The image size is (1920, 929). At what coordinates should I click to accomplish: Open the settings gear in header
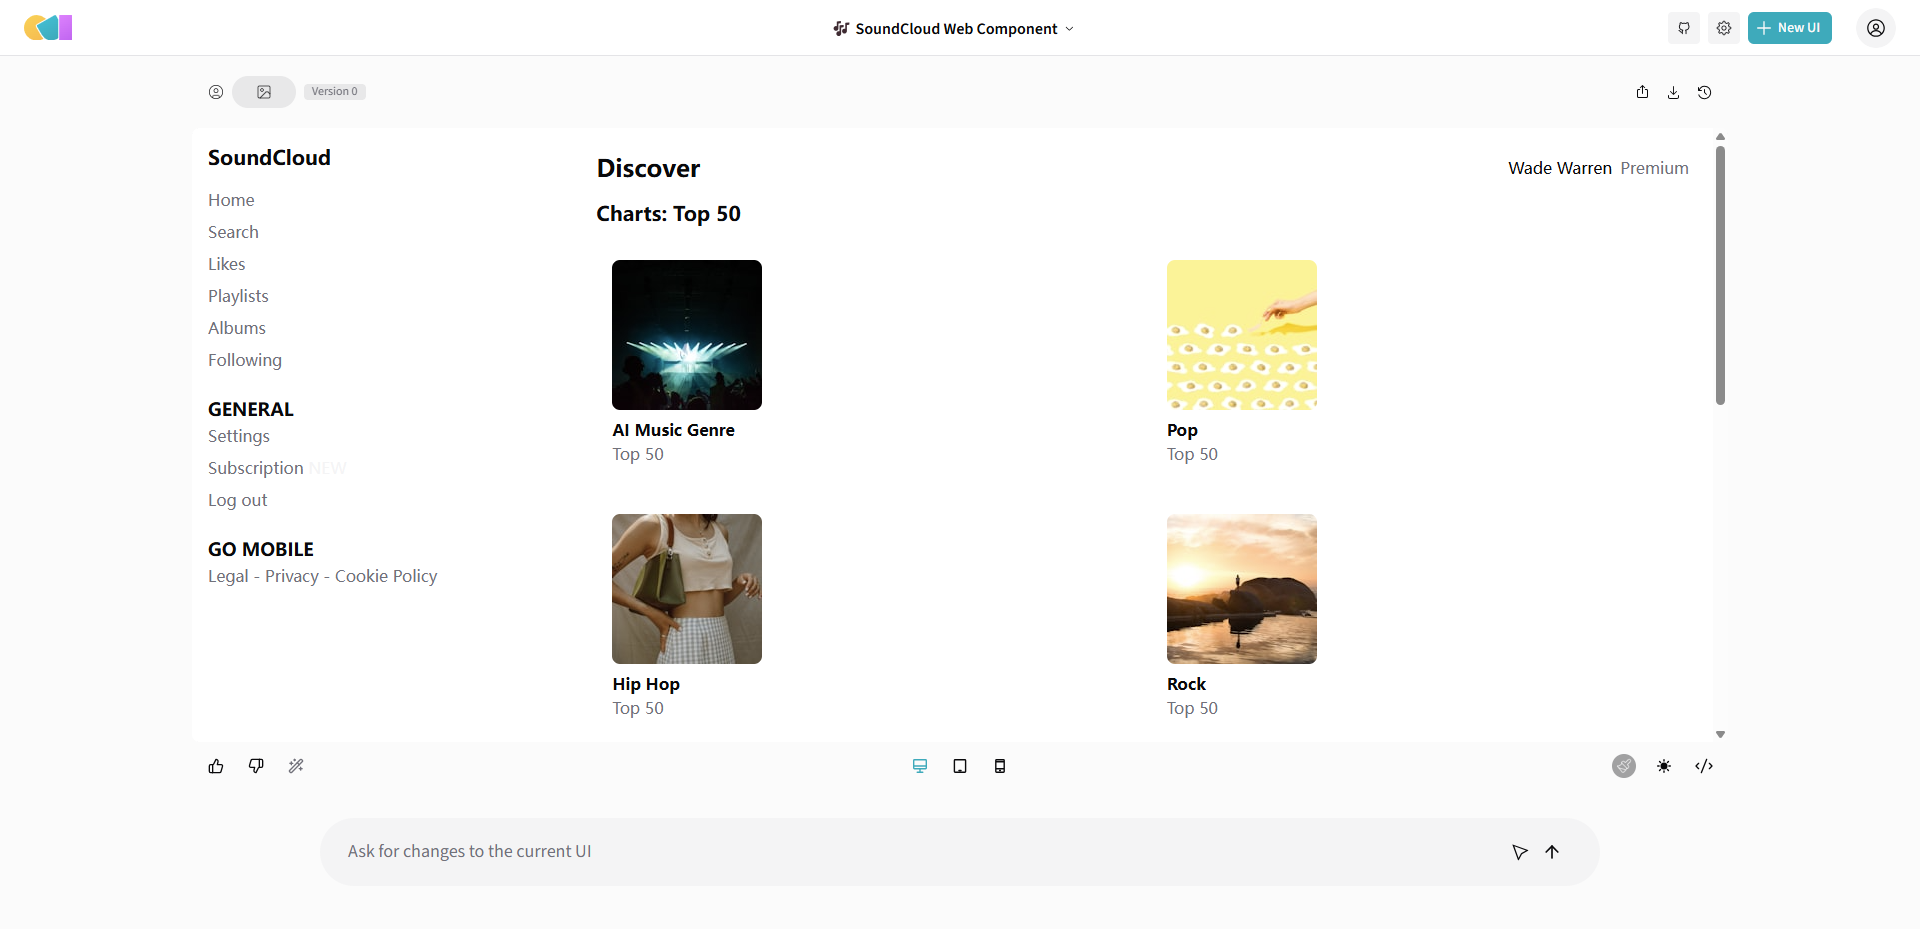[x=1724, y=28]
